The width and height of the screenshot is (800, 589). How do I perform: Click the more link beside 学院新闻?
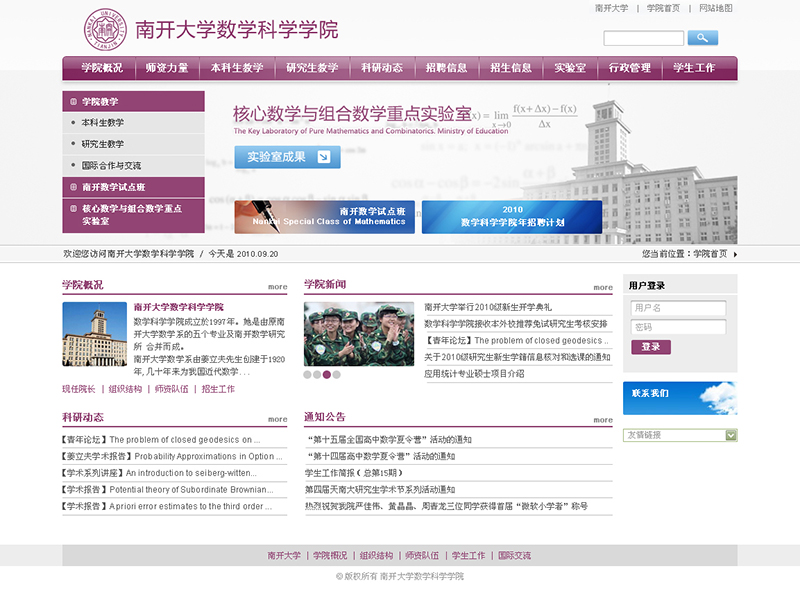[x=602, y=288]
